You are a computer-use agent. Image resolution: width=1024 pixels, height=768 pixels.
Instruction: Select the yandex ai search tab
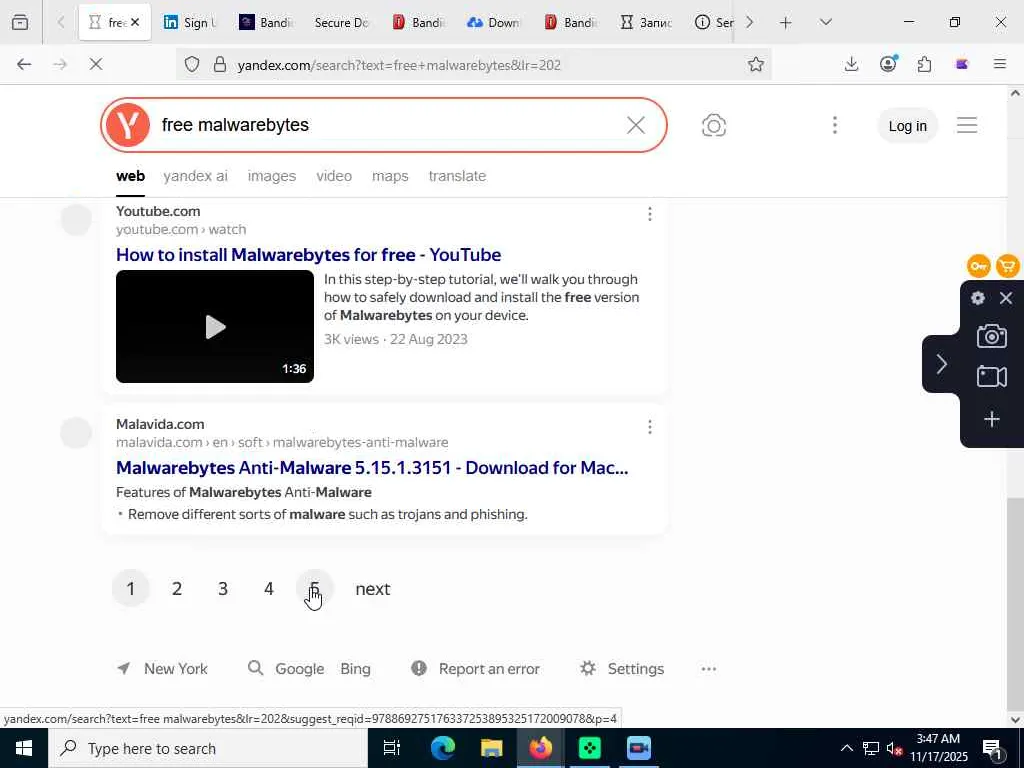tap(195, 176)
